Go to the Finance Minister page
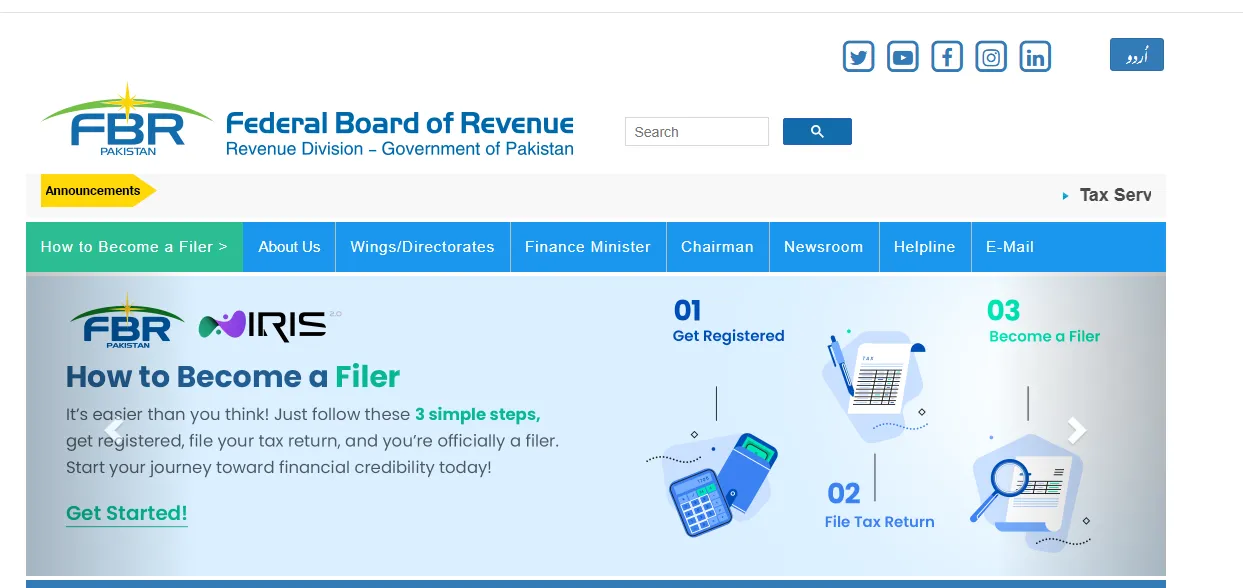This screenshot has height=588, width=1243. pos(588,247)
